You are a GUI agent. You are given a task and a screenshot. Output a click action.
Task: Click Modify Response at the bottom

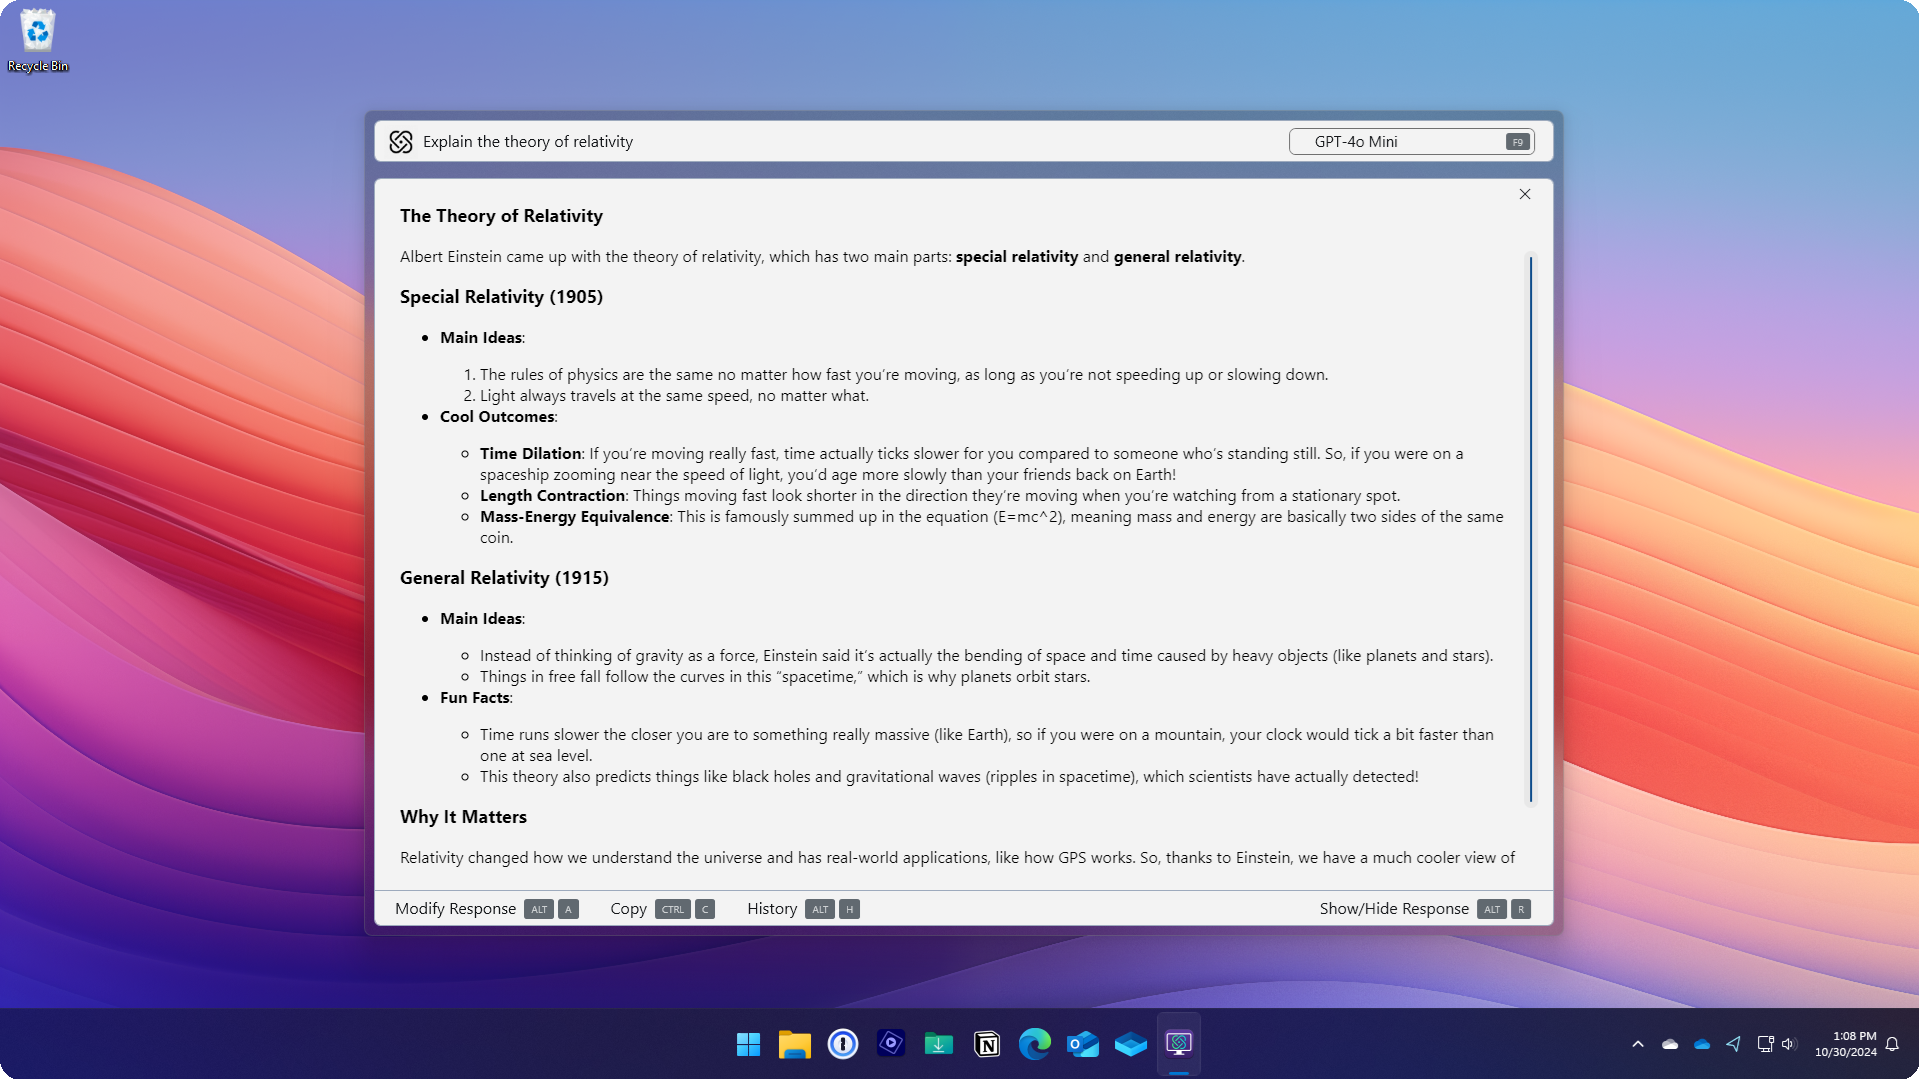coord(455,909)
